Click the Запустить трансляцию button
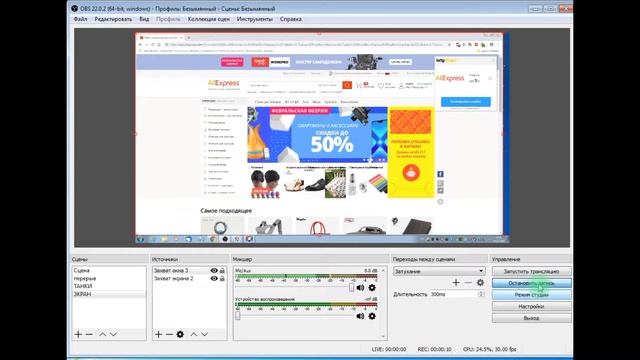Screen dimensions: 640x360 click(531, 271)
